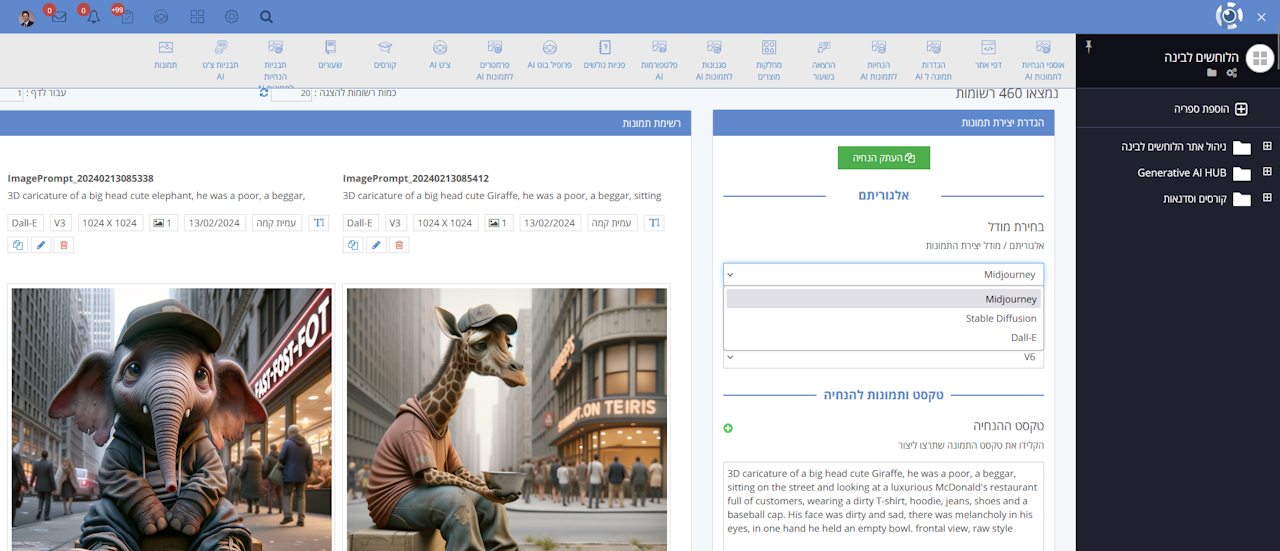The width and height of the screenshot is (1280, 551).
Task: Refresh the record count display
Action: [264, 93]
